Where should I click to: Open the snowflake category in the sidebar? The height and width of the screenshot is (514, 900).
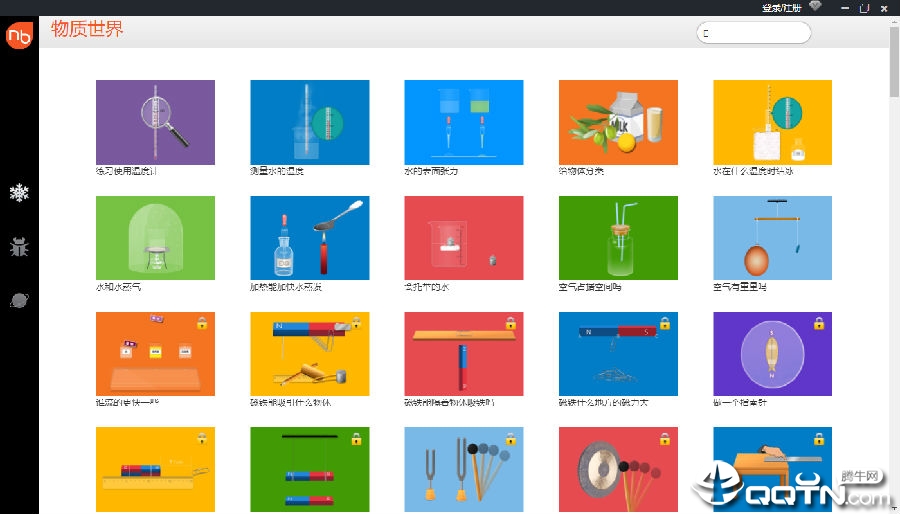coord(19,193)
